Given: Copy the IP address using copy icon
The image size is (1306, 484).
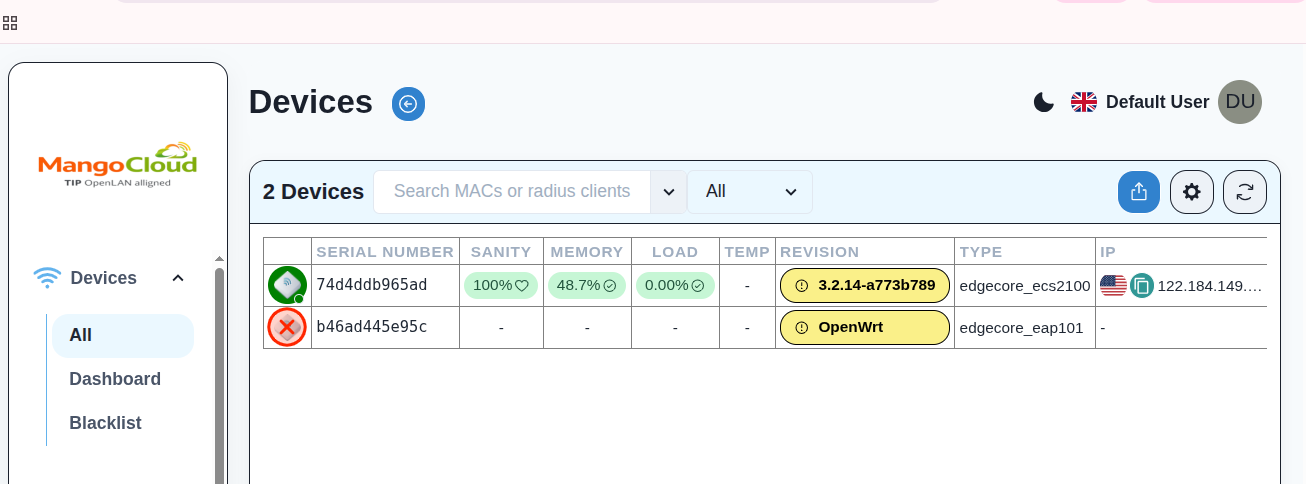Looking at the screenshot, I should click(1141, 286).
